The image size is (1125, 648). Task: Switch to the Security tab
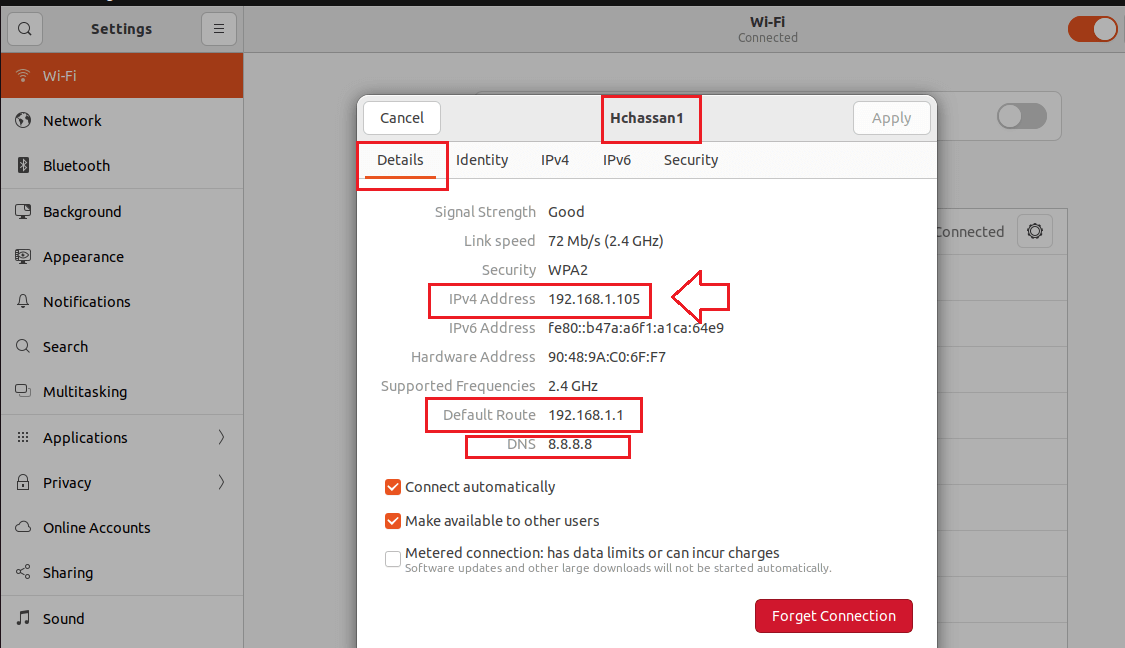(x=690, y=160)
